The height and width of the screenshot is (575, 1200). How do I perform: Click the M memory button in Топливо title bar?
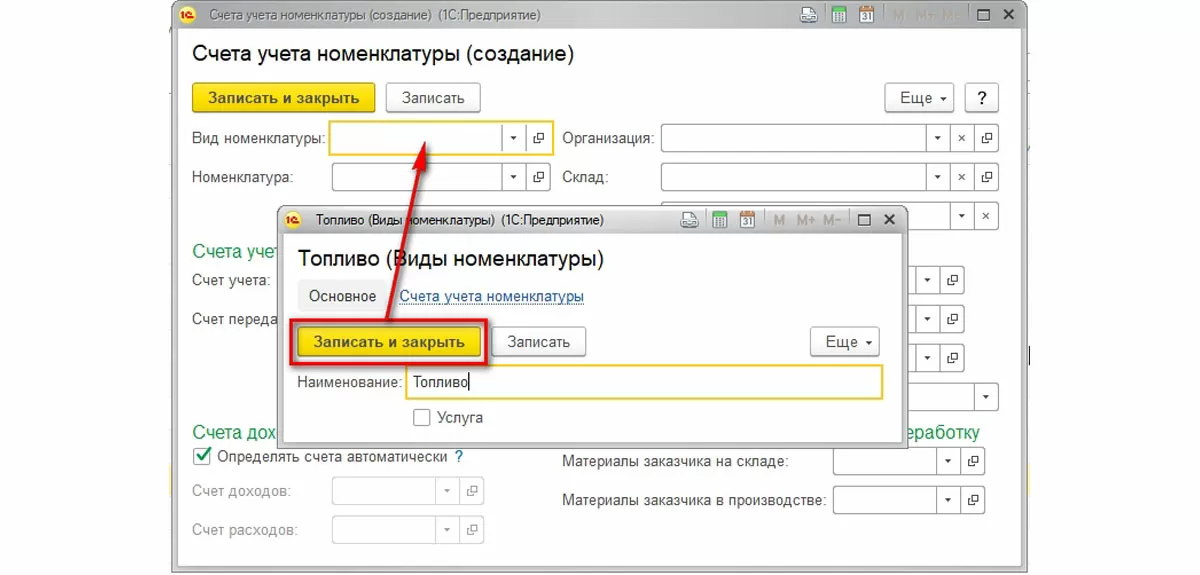click(x=779, y=220)
